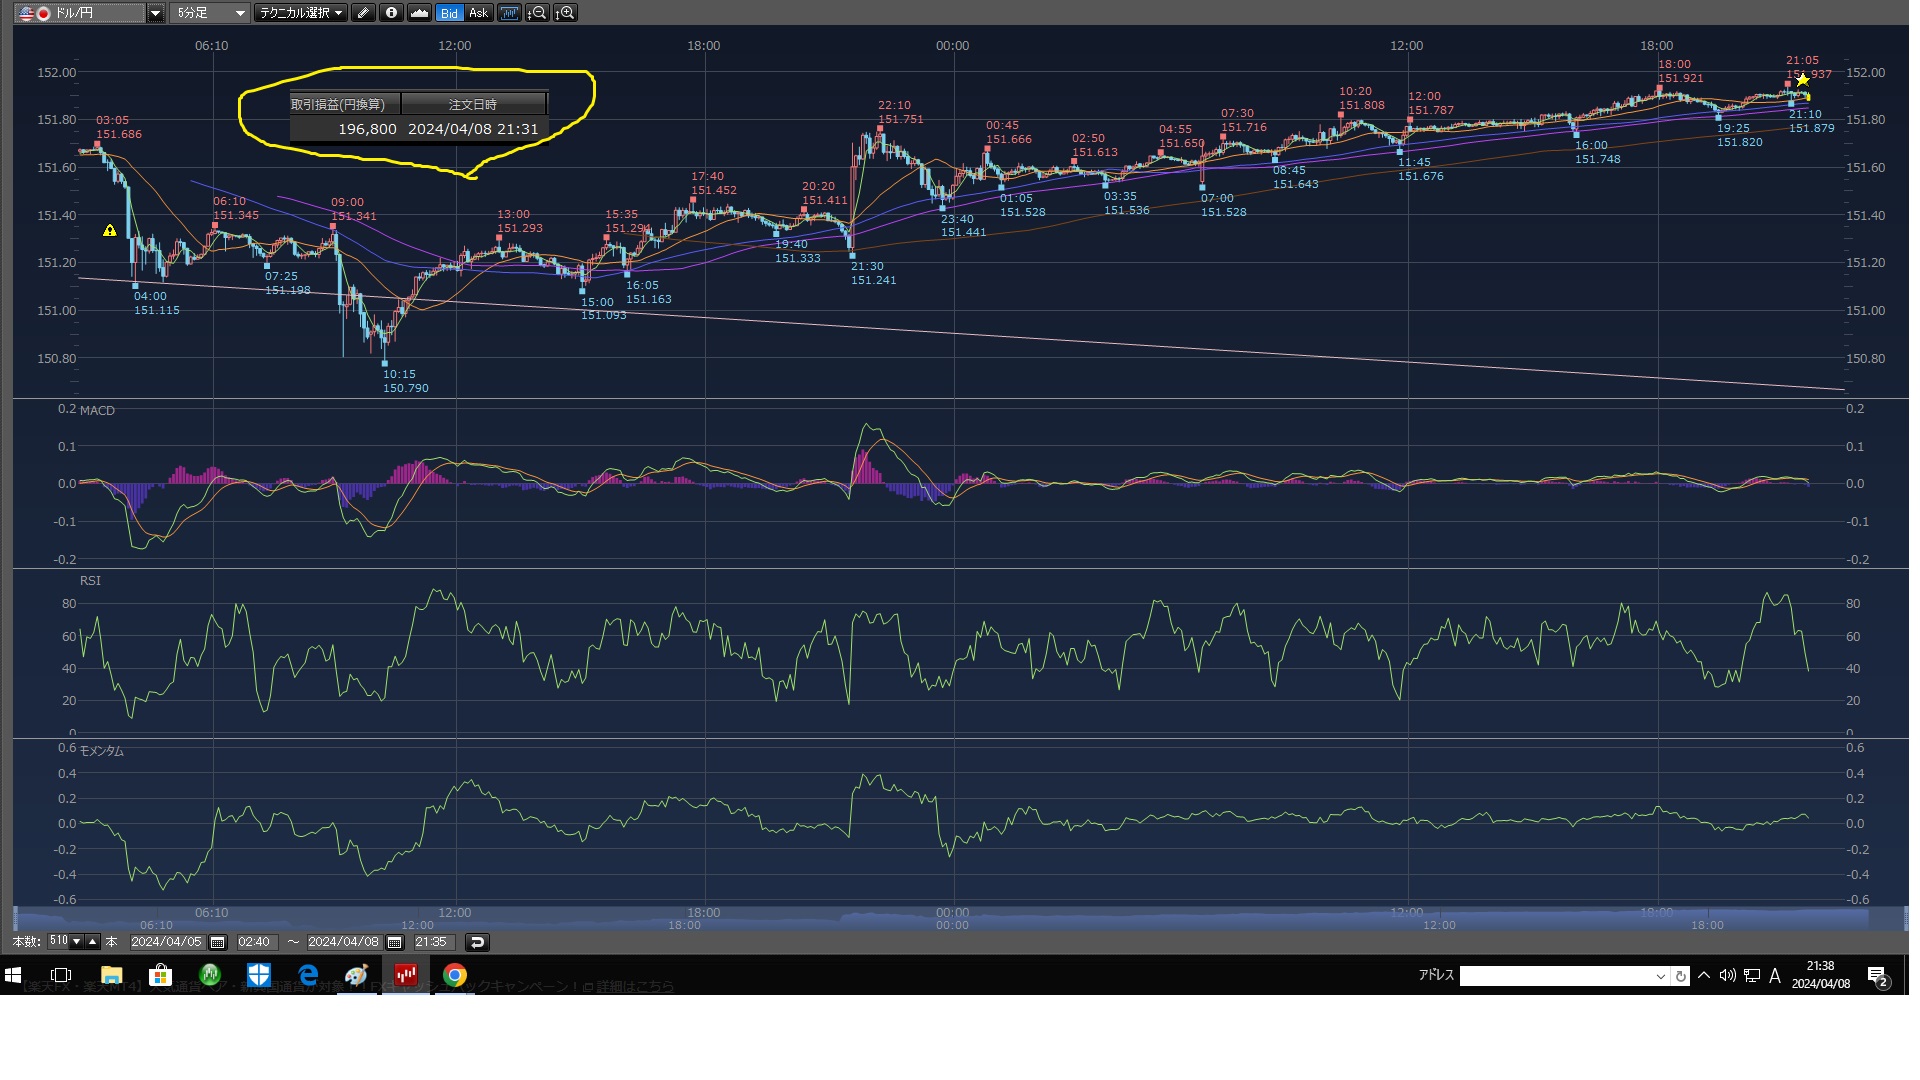Click the zoom out magnifier icon
This screenshot has height=1080, width=1920.
point(537,13)
